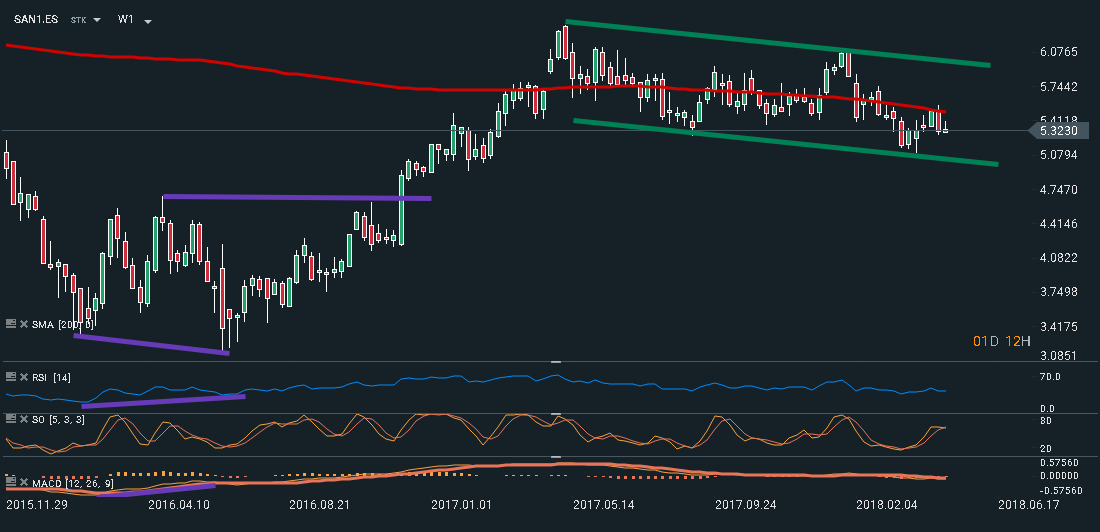Viewport: 1100px width, 532px height.
Task: Click the SAN1.ES symbol name
Action: click(x=33, y=19)
